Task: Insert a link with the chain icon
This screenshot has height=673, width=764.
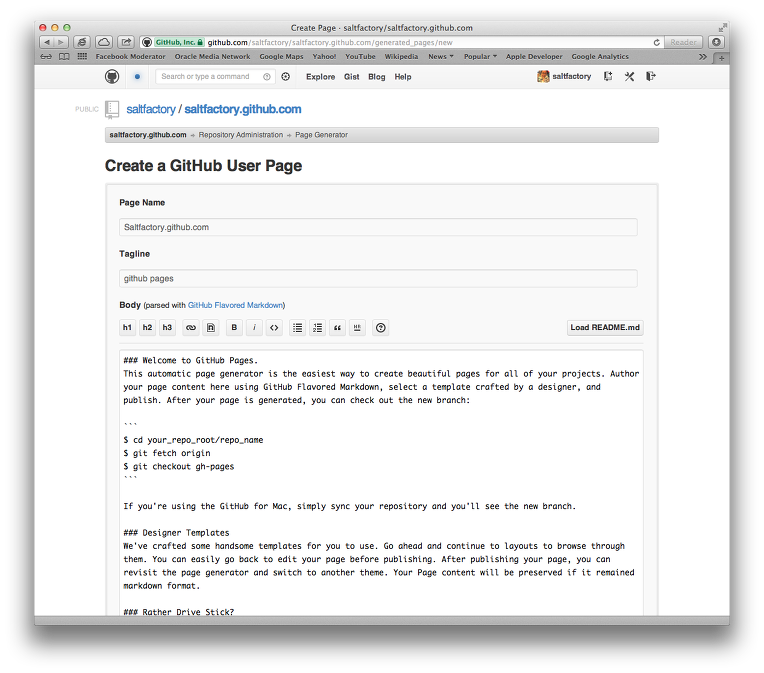Action: [191, 327]
